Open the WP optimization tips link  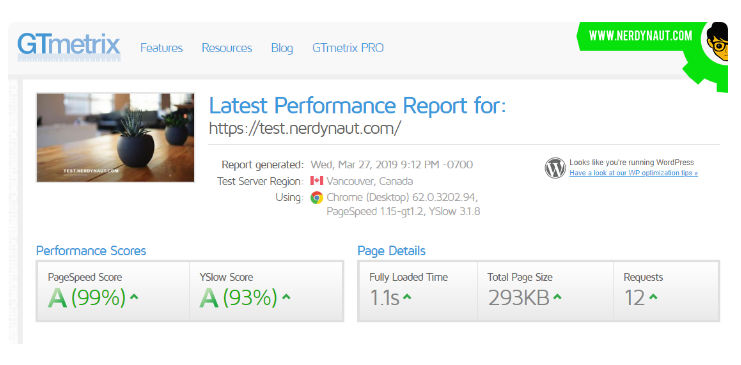coord(634,173)
